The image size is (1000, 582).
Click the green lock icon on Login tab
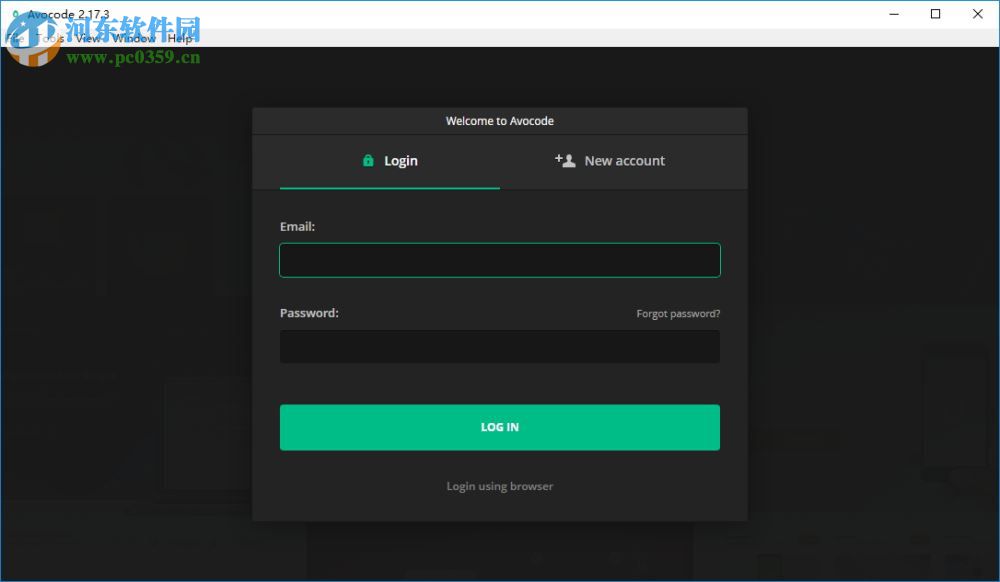pyautogui.click(x=366, y=160)
